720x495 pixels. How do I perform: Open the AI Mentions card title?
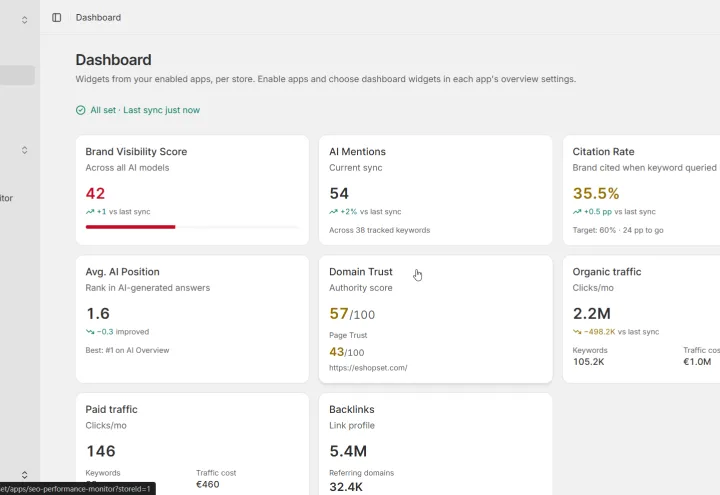click(357, 152)
